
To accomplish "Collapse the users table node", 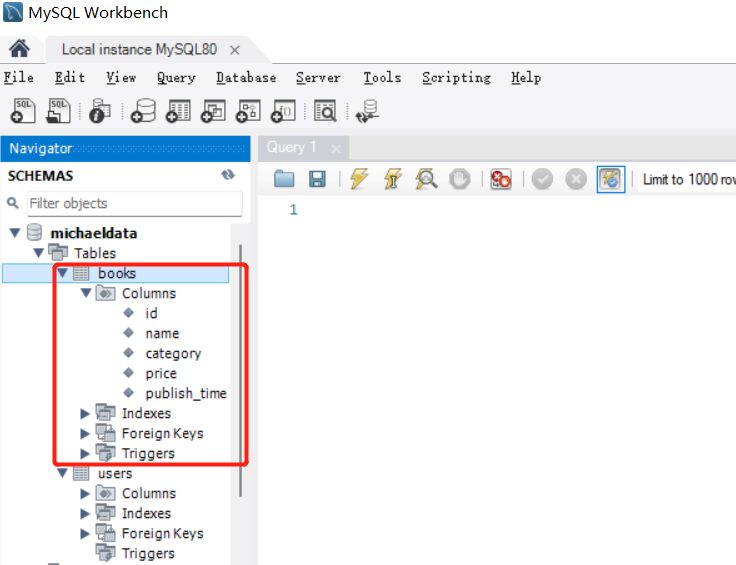I will tap(62, 473).
